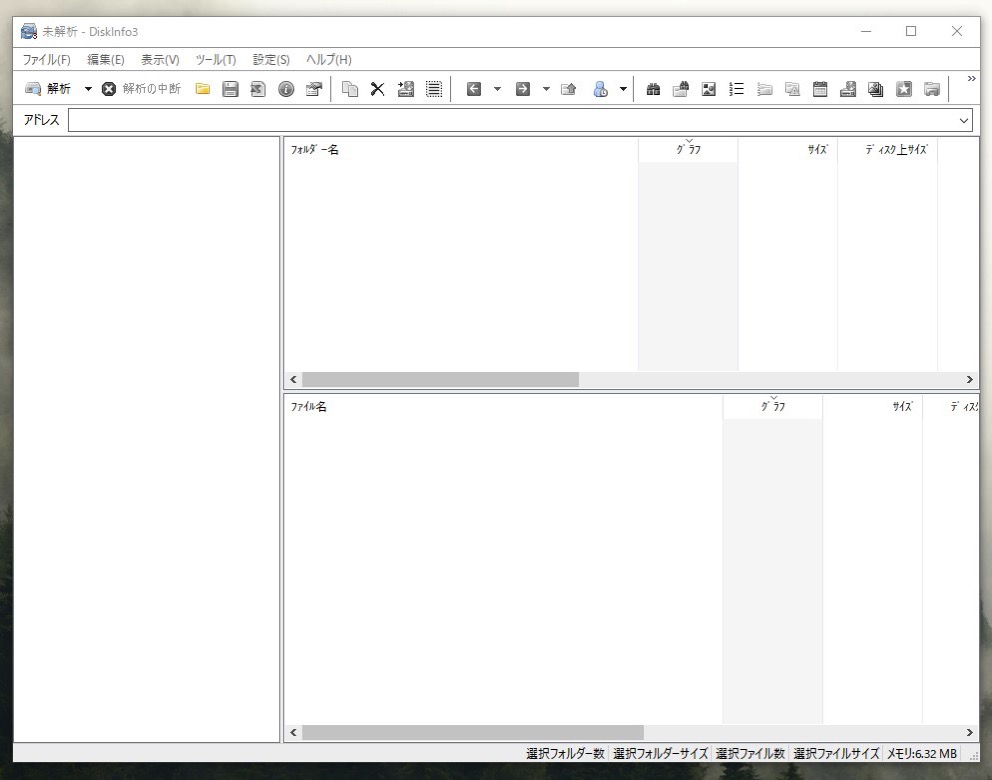992x780 pixels.
Task: Open the 解析 button dropdown arrow
Action: [x=87, y=89]
